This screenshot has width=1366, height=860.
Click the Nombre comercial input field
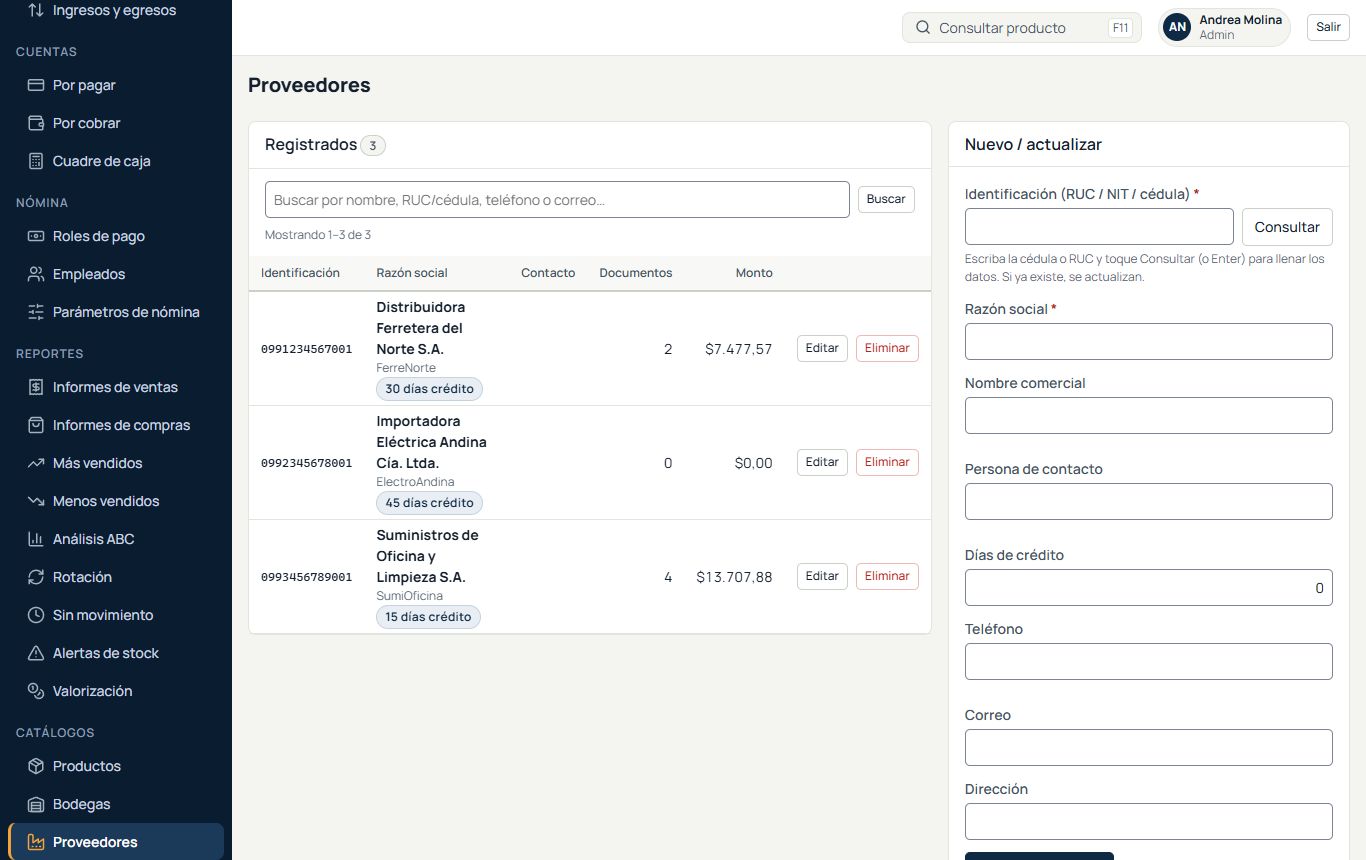click(1148, 415)
